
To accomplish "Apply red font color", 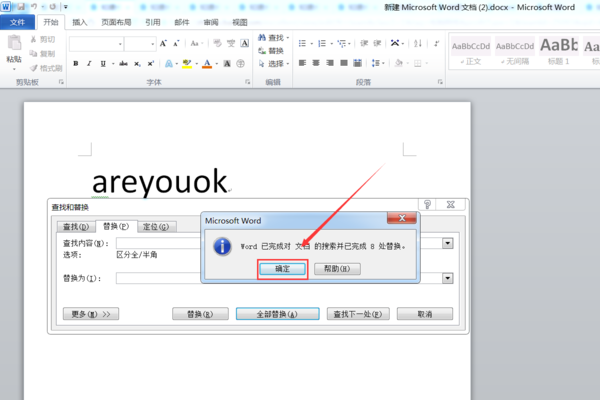I will tap(207, 64).
